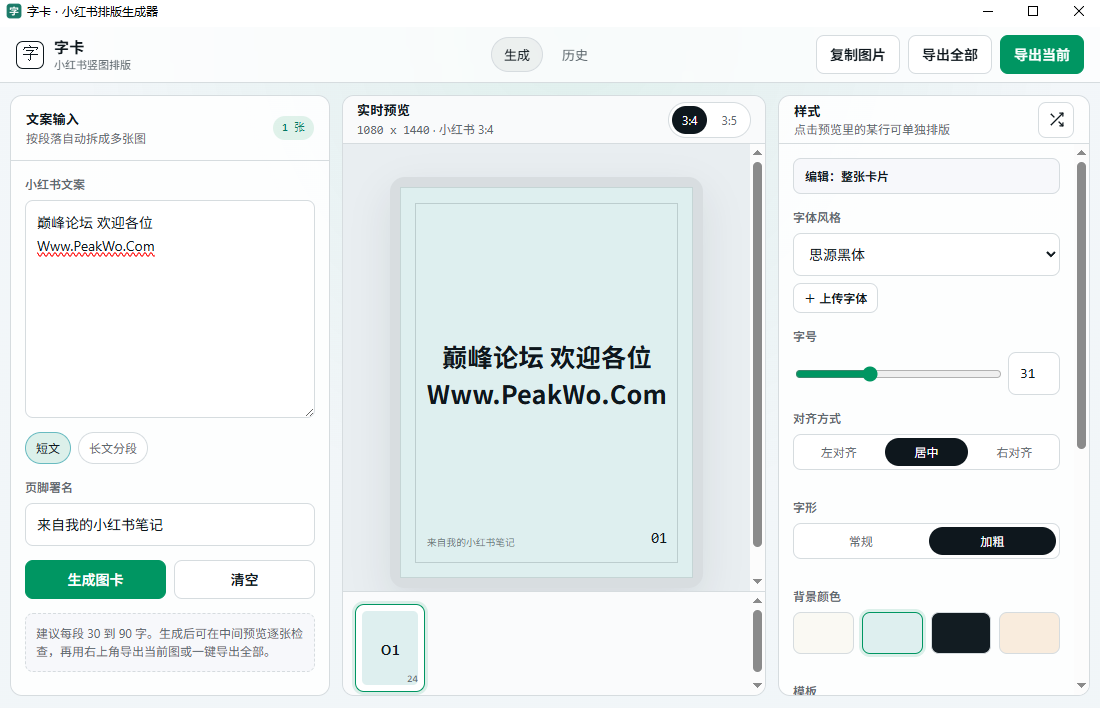Click the 小红书文案 text area
1100x709 pixels.
click(x=170, y=309)
